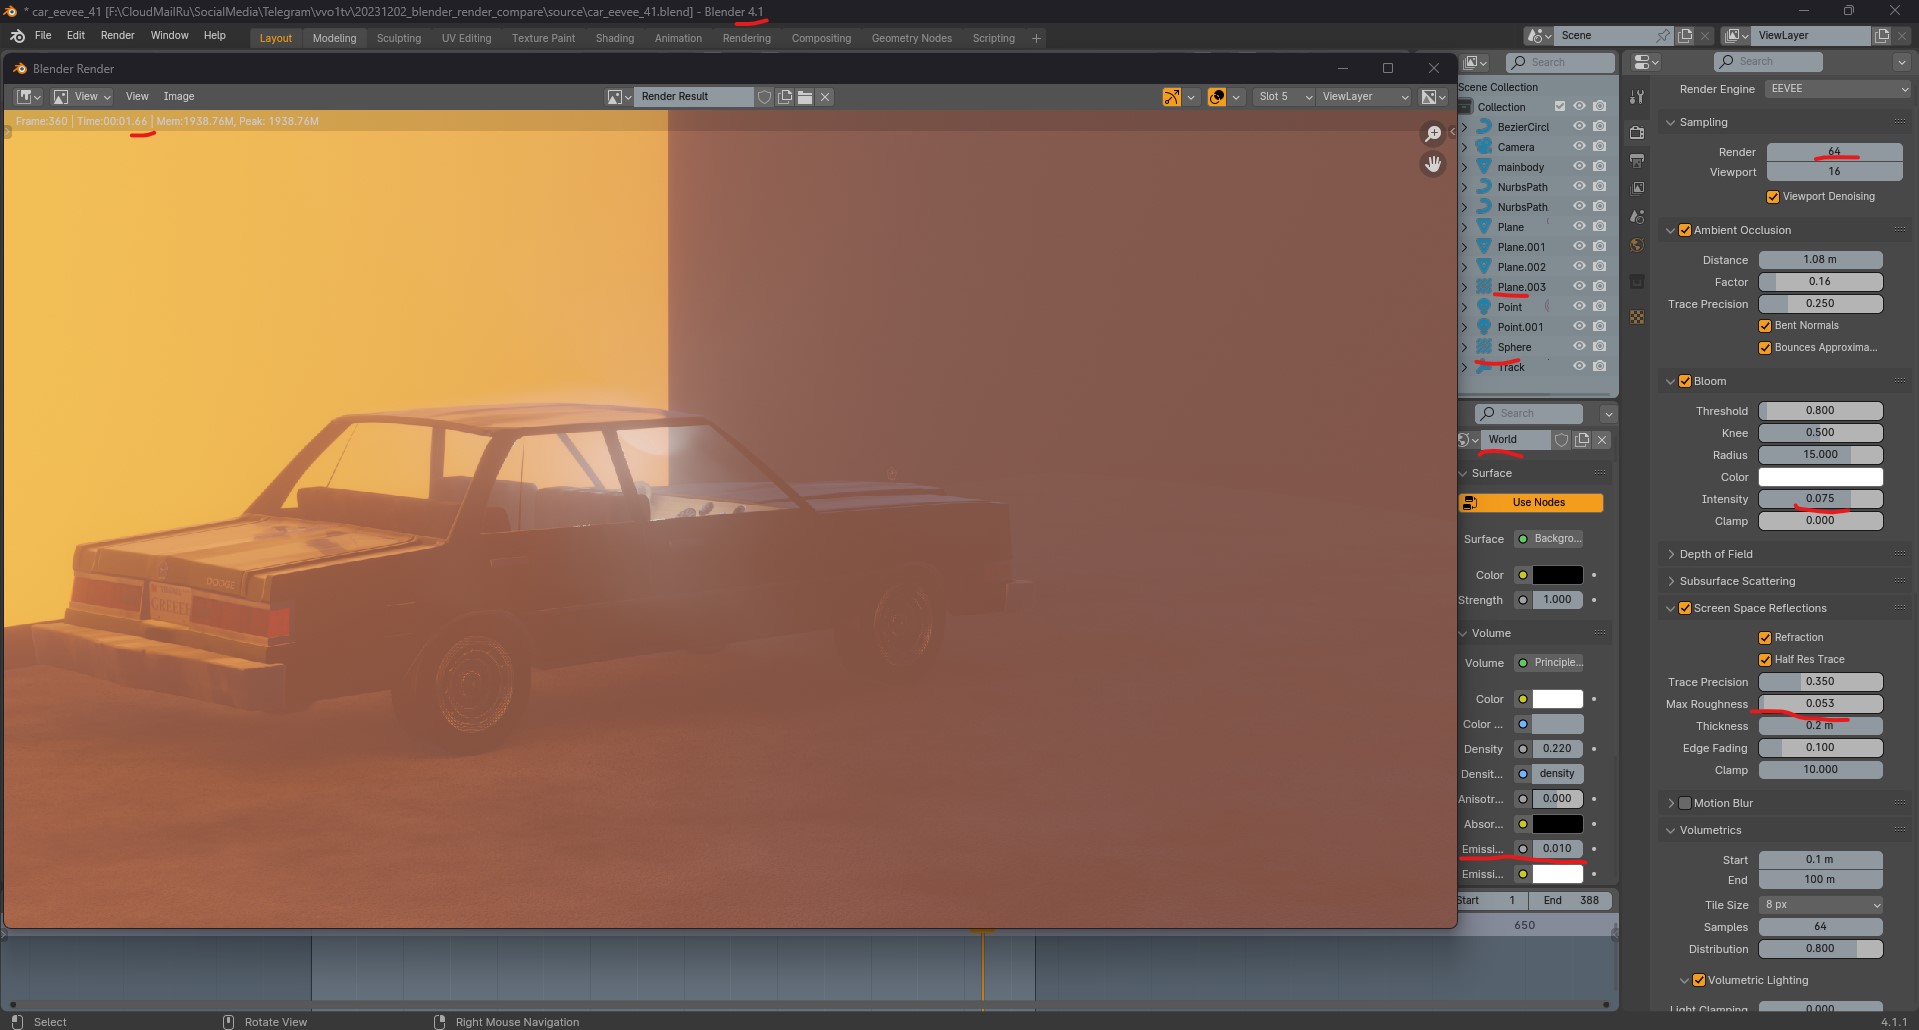Open the World properties tab icon
The width and height of the screenshot is (1919, 1030).
1637,245
